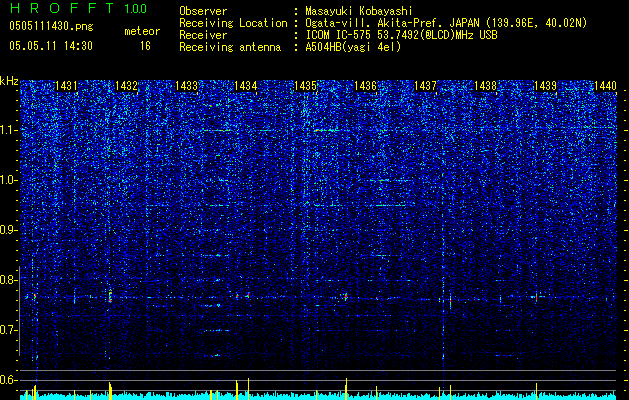Select the meteor count value 16
The height and width of the screenshot is (400, 629).
[x=145, y=46]
